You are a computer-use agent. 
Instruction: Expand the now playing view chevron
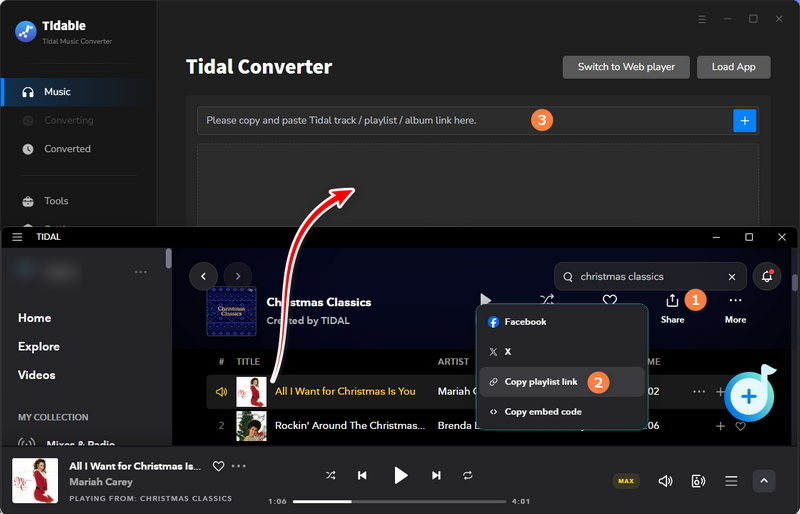(x=764, y=481)
